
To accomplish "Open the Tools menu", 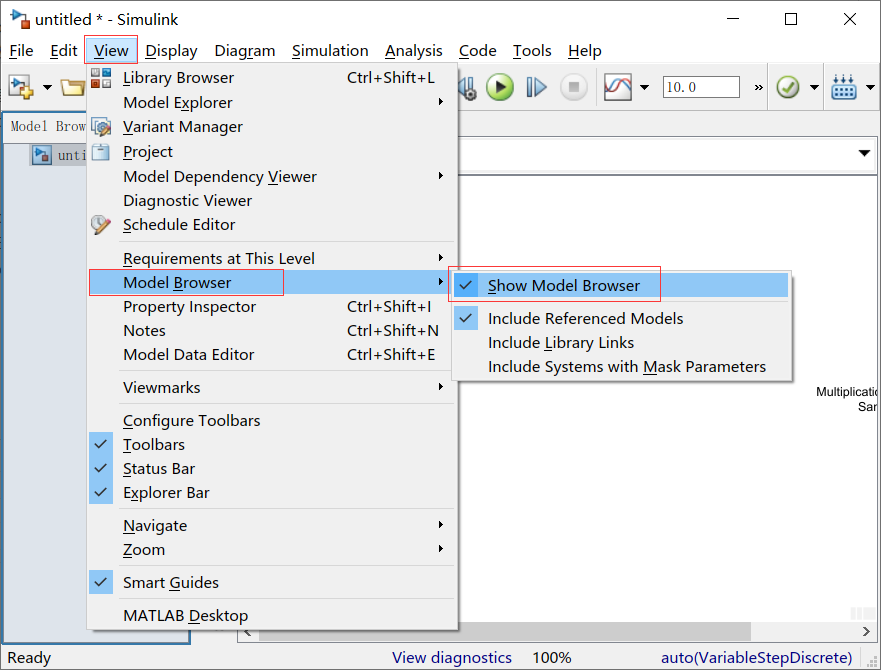I will pos(532,51).
